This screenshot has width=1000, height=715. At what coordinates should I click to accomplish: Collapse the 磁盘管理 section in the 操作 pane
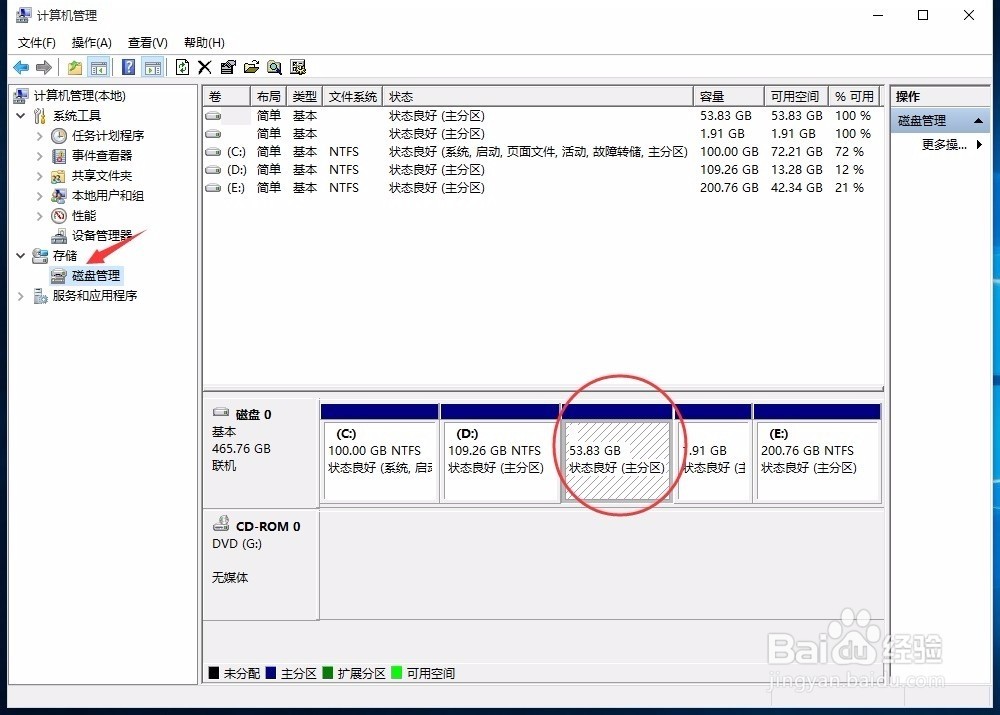(x=979, y=119)
